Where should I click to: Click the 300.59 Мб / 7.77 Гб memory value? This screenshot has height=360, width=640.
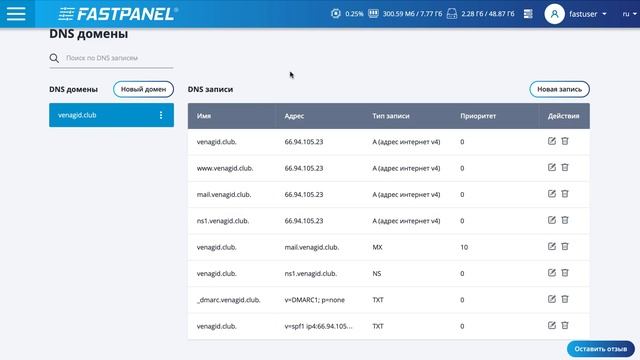point(412,14)
